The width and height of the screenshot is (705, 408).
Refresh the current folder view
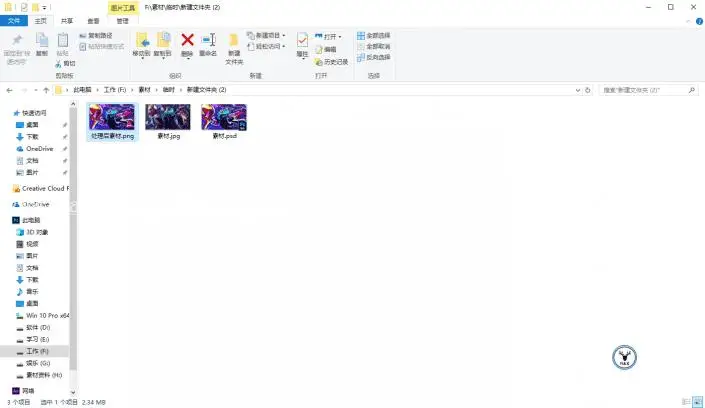587,90
